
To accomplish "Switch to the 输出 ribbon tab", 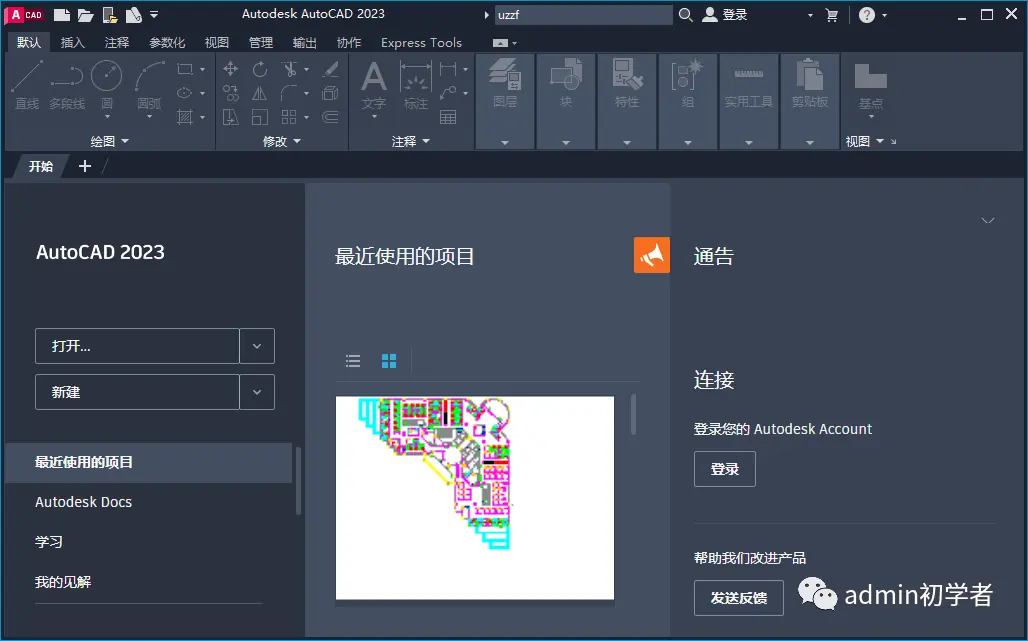I will (305, 43).
